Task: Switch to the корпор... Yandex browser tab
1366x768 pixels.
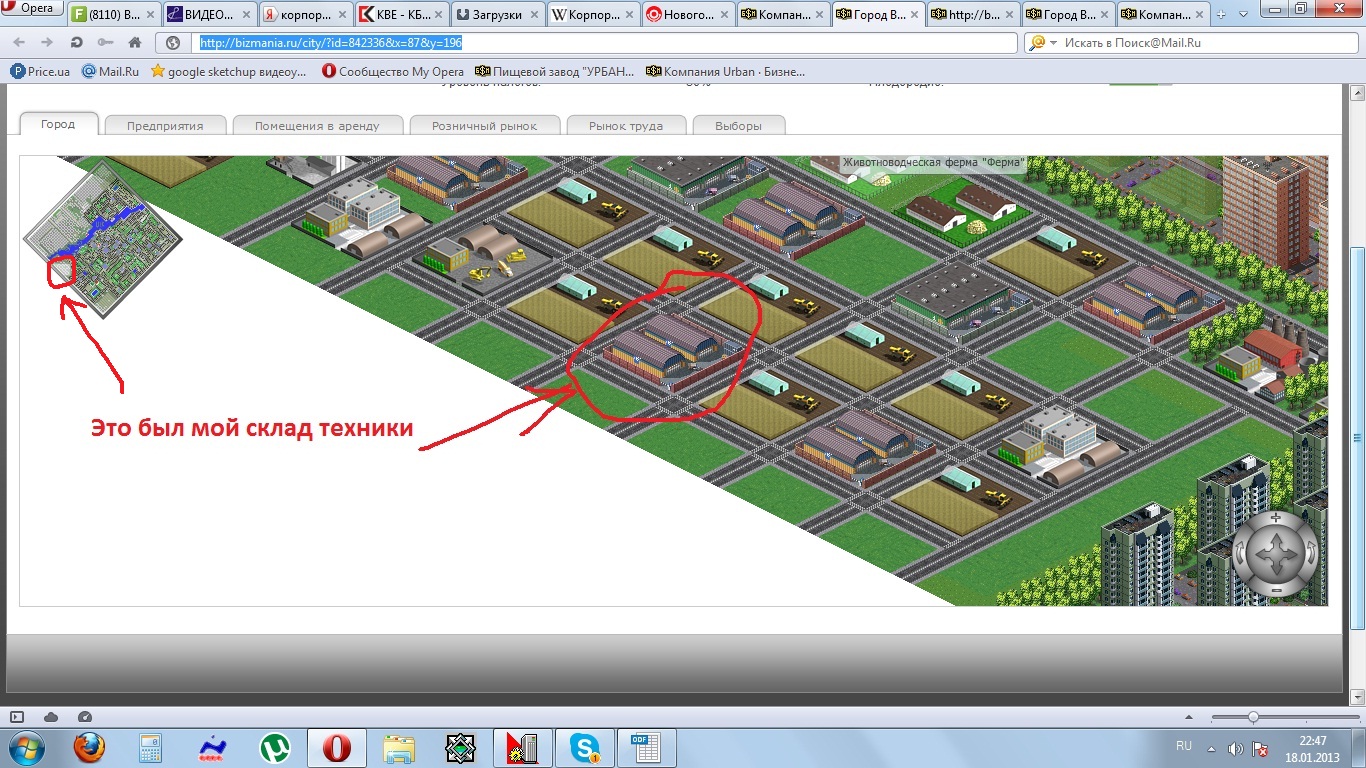Action: 306,15
